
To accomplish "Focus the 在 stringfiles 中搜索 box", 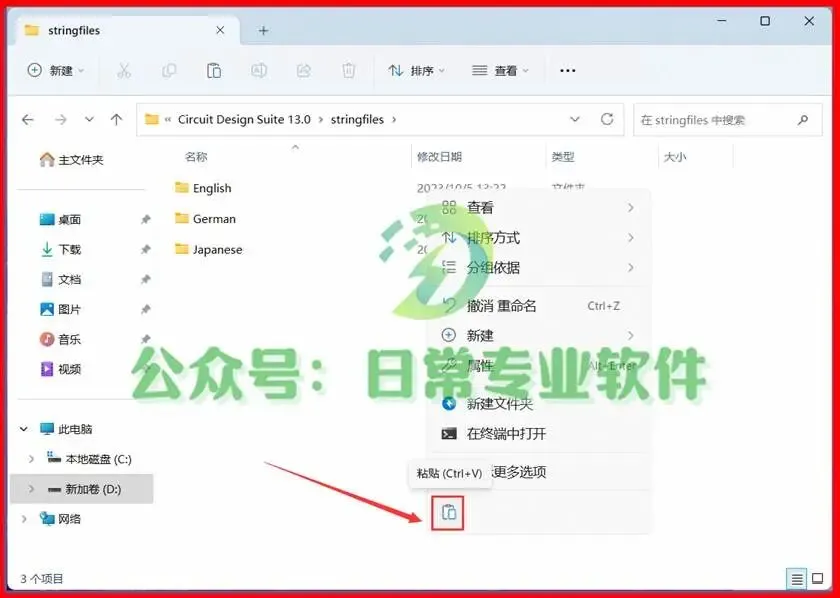I will coord(728,120).
